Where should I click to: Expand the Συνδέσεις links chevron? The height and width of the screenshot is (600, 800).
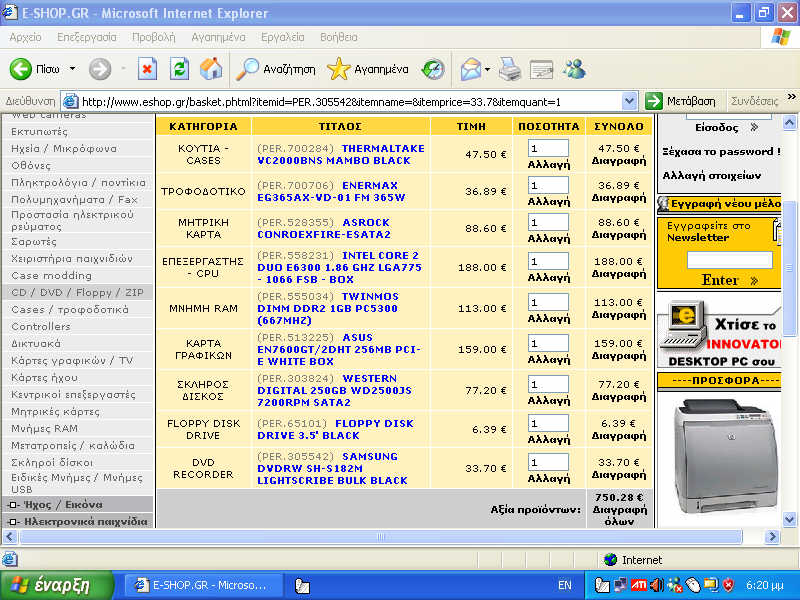pyautogui.click(x=791, y=97)
